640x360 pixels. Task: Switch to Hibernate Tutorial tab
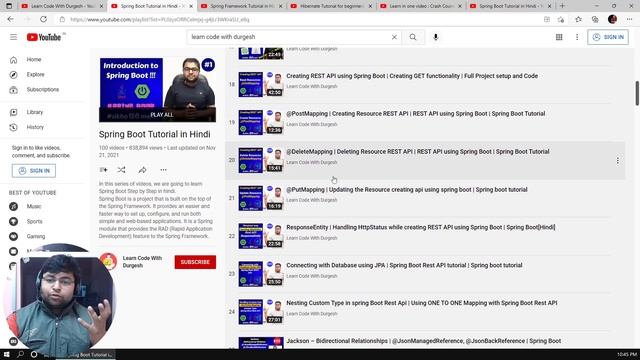tap(331, 6)
